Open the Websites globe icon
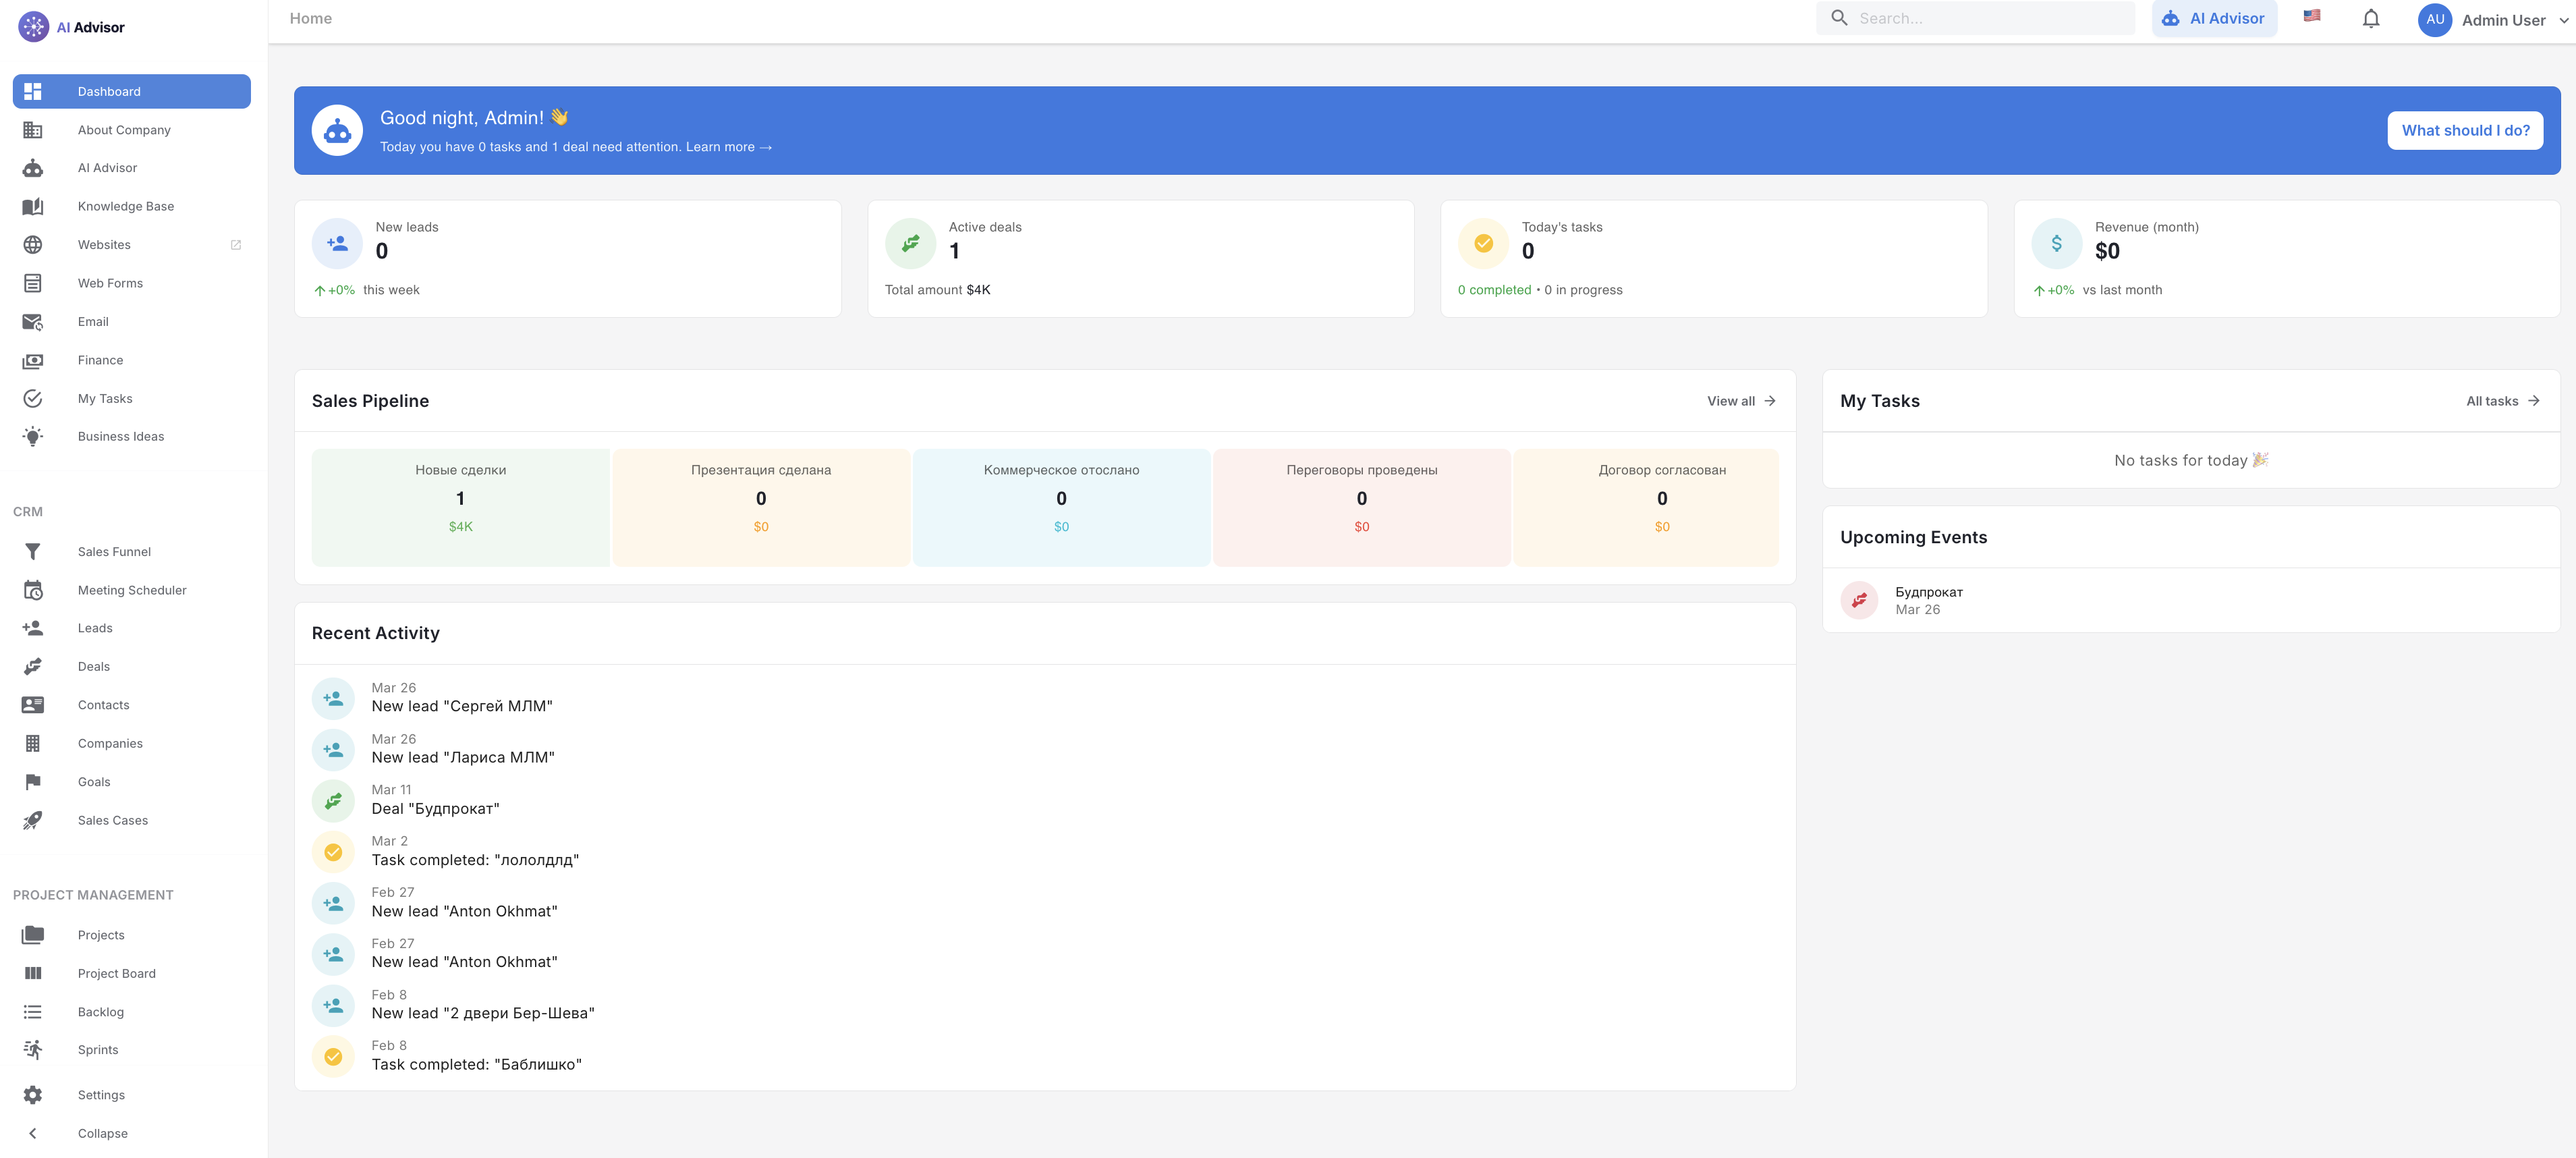This screenshot has width=2576, height=1158. pos(33,245)
